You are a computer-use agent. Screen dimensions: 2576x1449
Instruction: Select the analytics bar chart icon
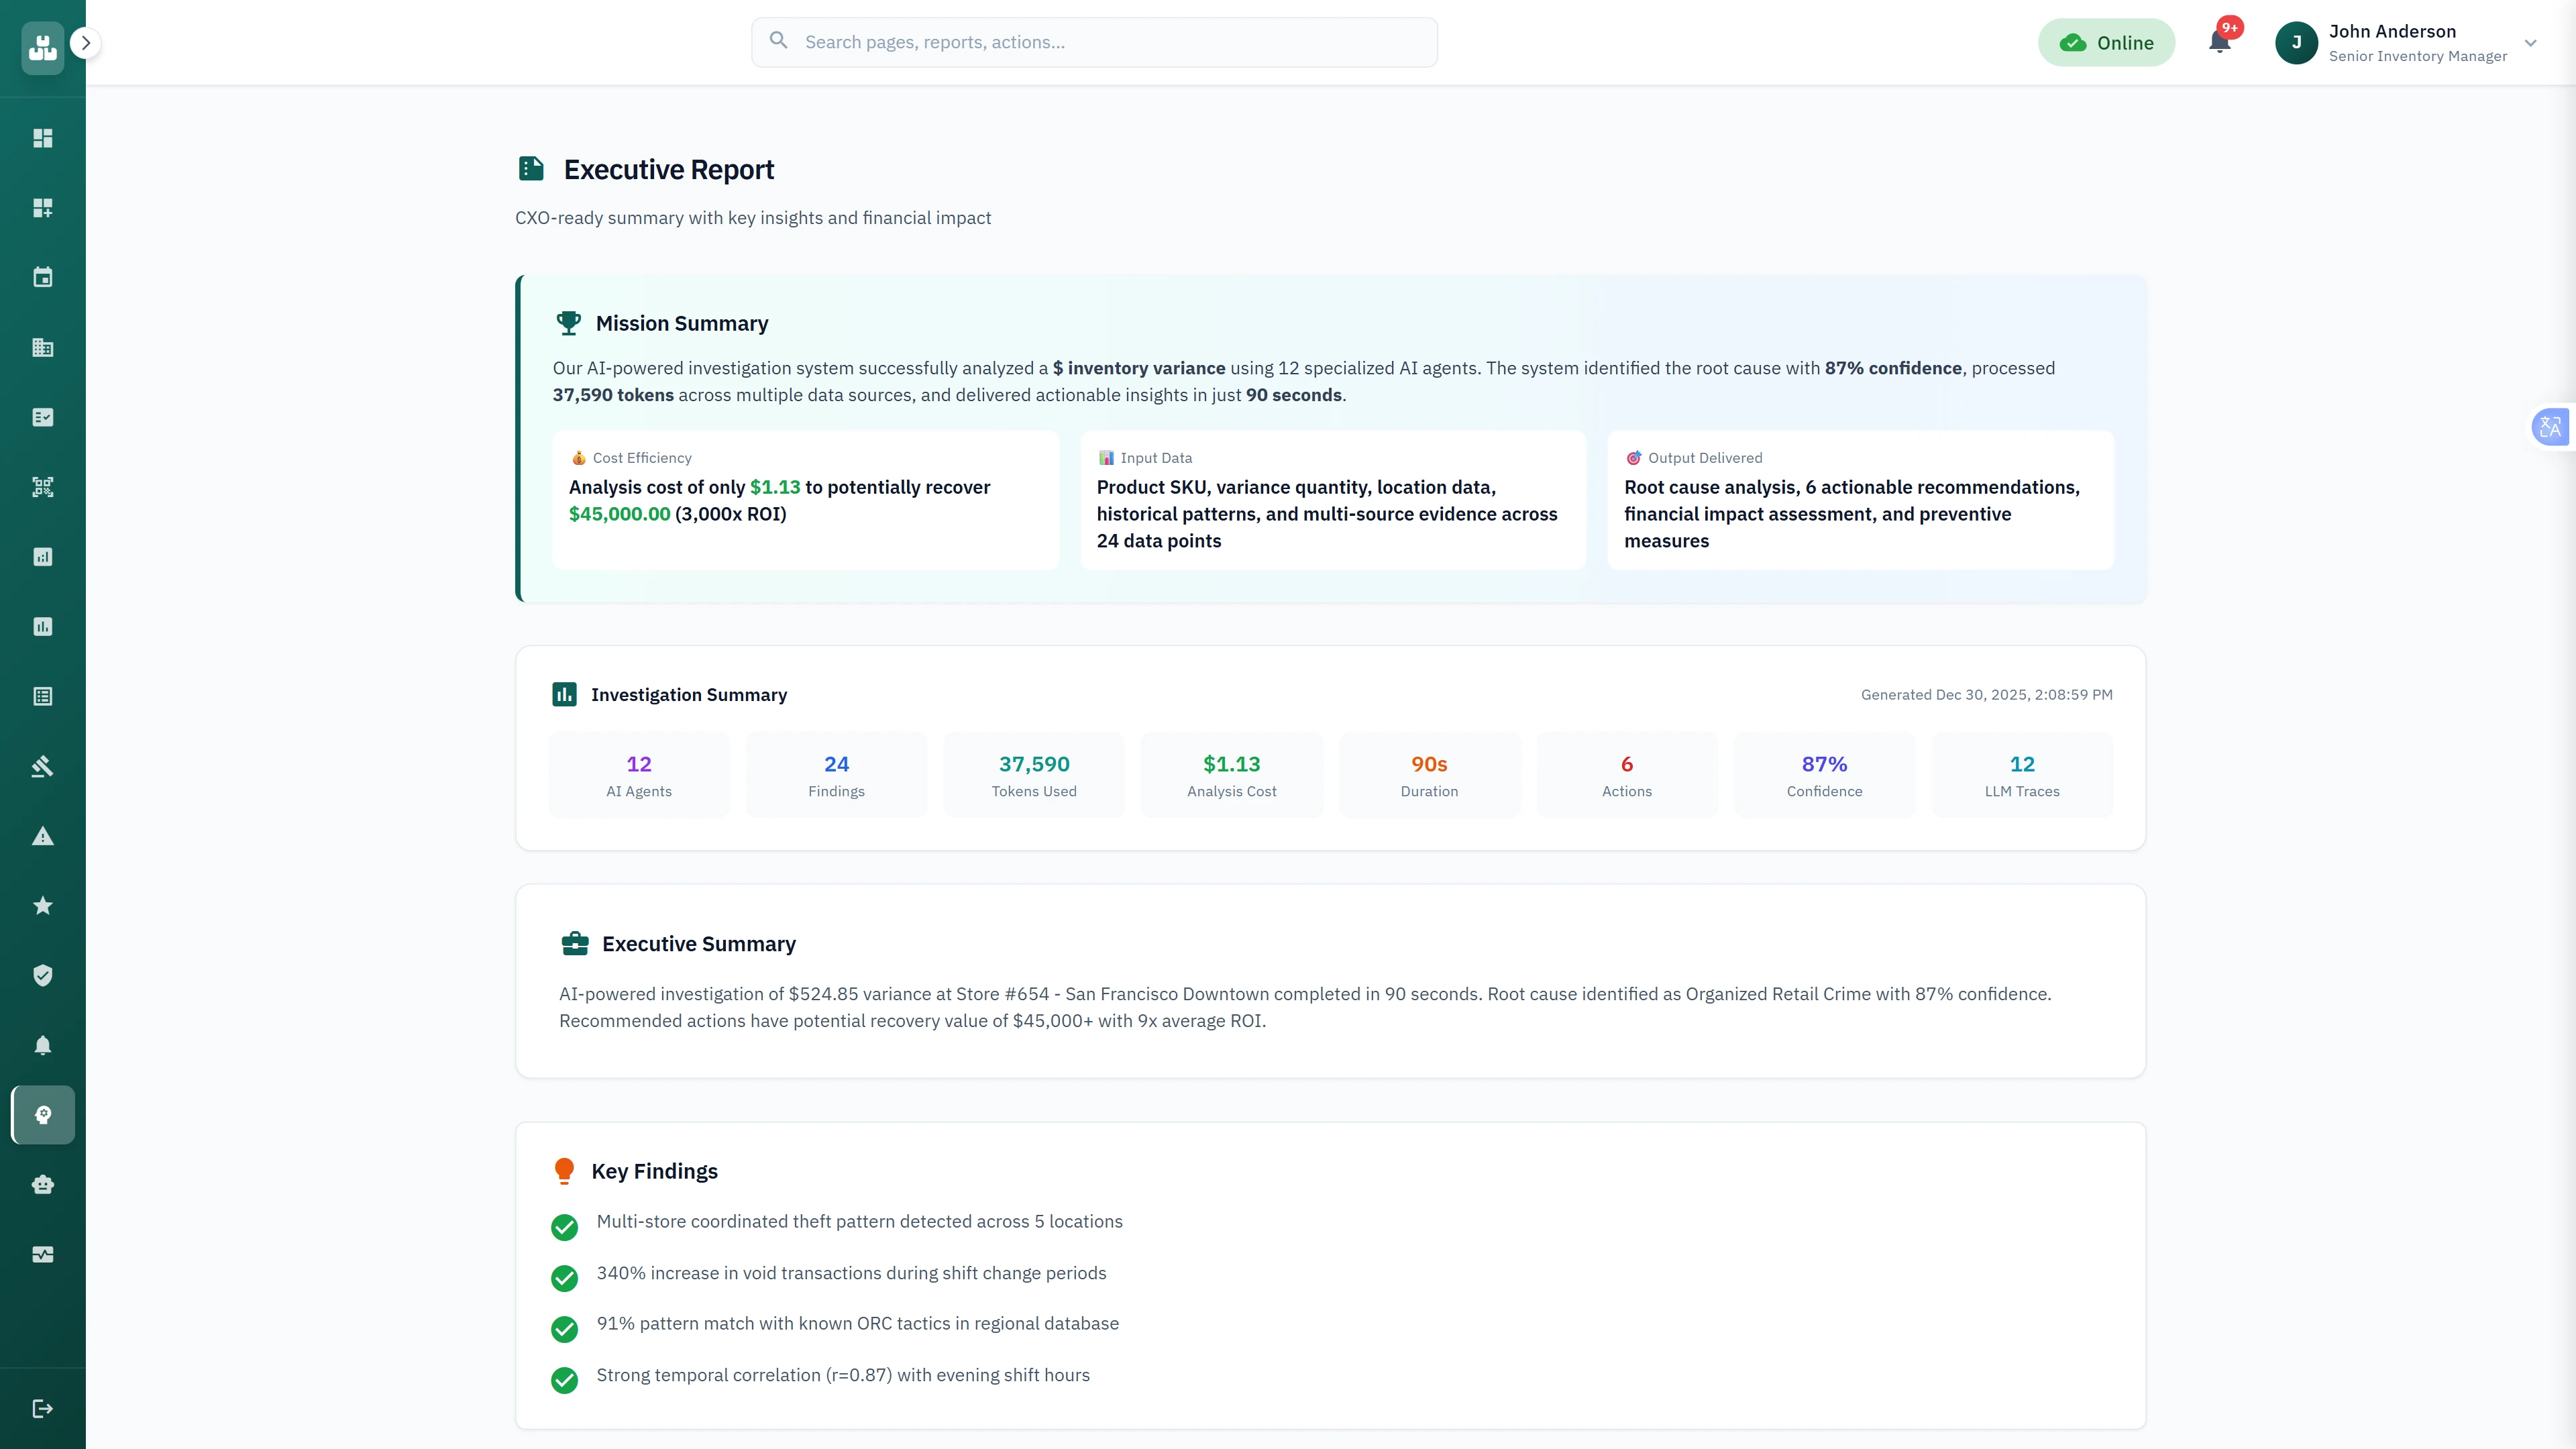pyautogui.click(x=42, y=557)
